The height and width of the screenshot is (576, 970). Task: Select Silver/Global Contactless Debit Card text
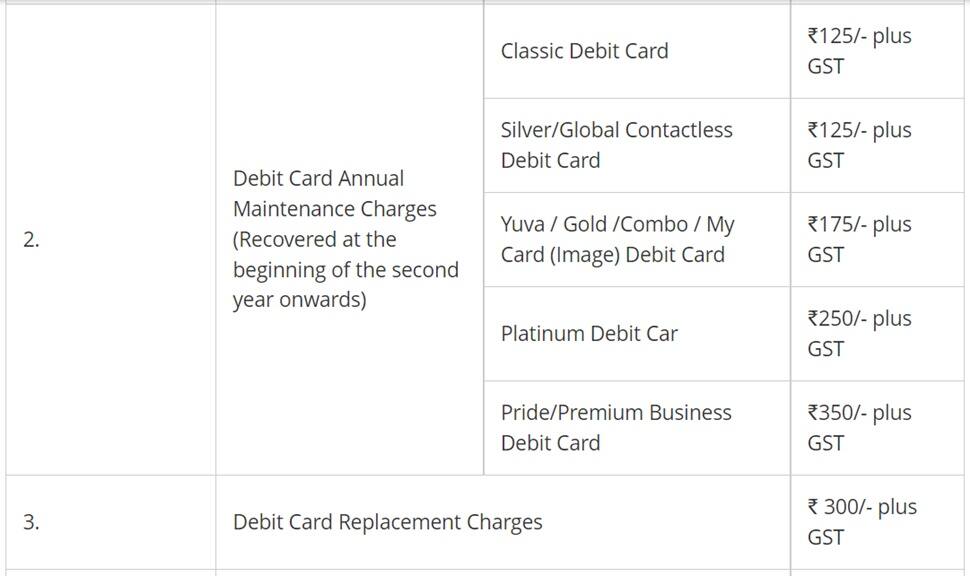(x=616, y=145)
